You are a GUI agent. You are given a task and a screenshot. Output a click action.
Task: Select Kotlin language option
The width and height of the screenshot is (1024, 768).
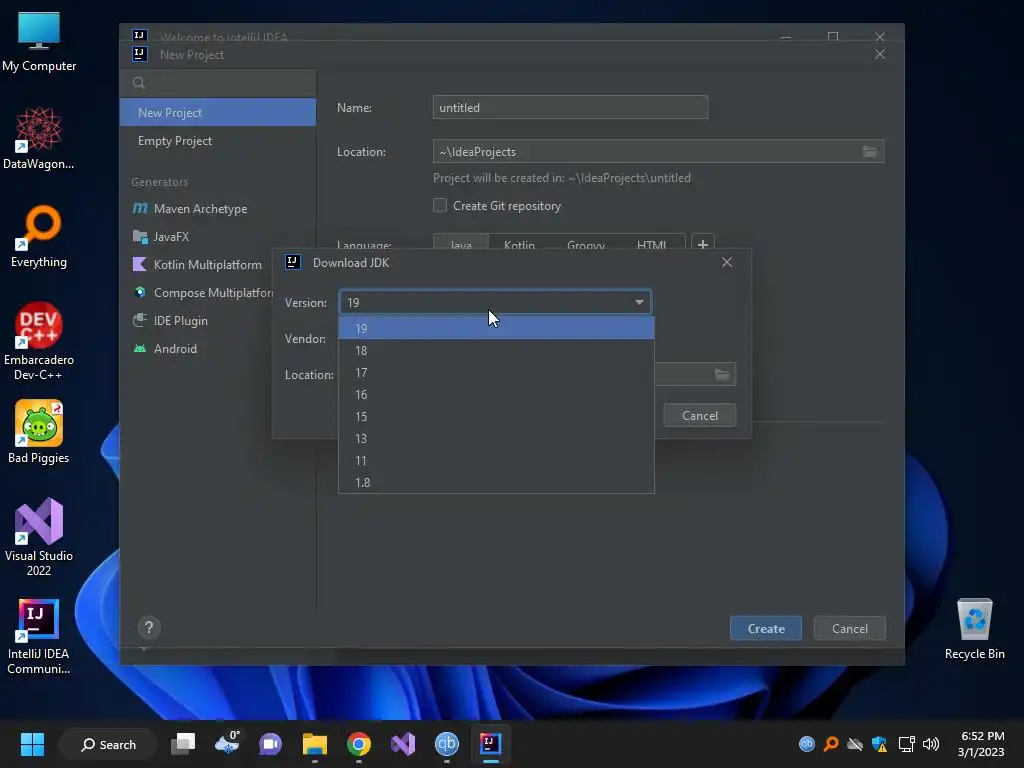click(x=519, y=245)
